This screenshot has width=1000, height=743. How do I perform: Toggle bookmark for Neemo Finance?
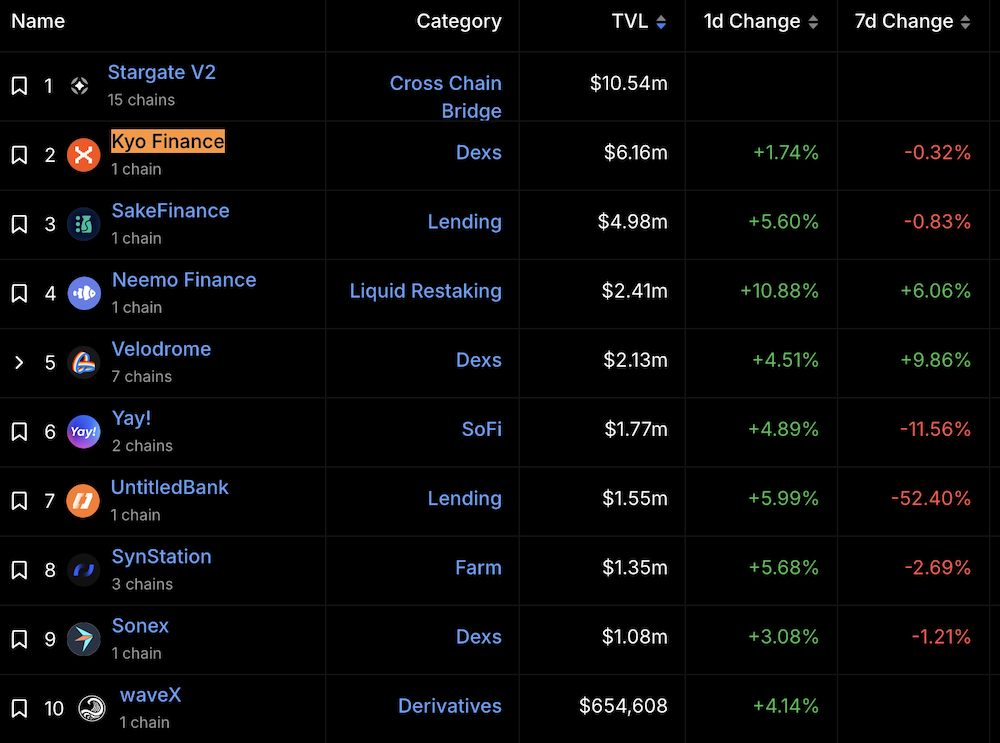click(x=19, y=293)
